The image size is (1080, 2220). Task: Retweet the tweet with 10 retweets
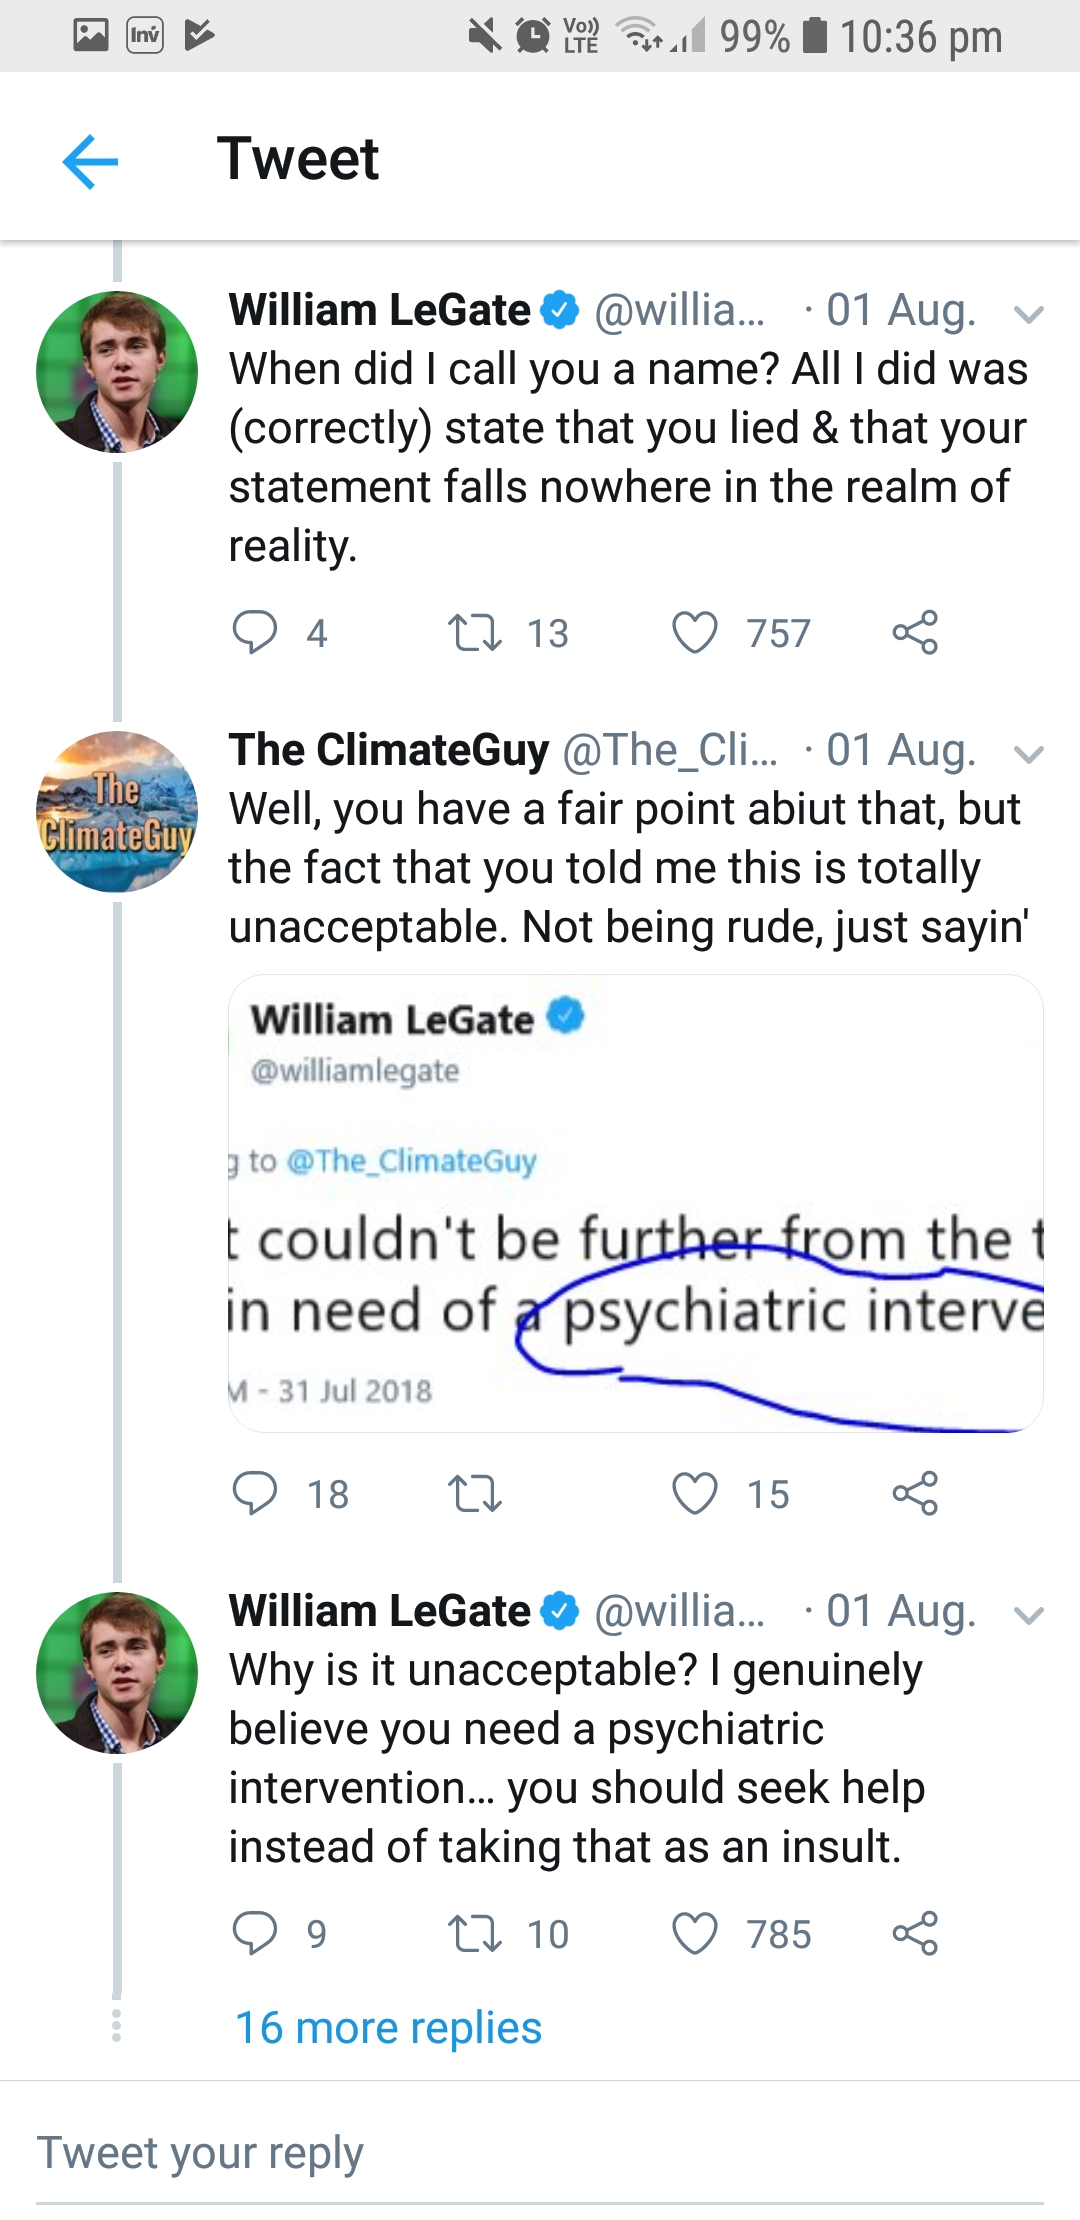coord(475,1933)
